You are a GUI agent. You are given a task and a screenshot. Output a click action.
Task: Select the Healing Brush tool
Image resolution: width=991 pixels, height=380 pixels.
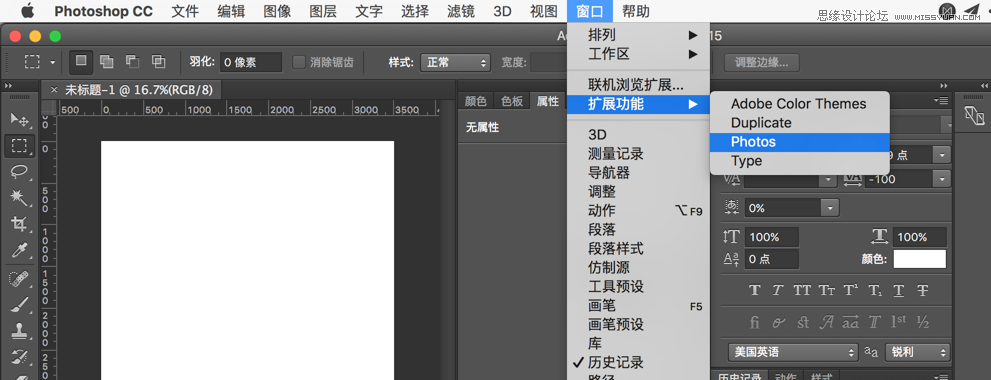pos(20,278)
